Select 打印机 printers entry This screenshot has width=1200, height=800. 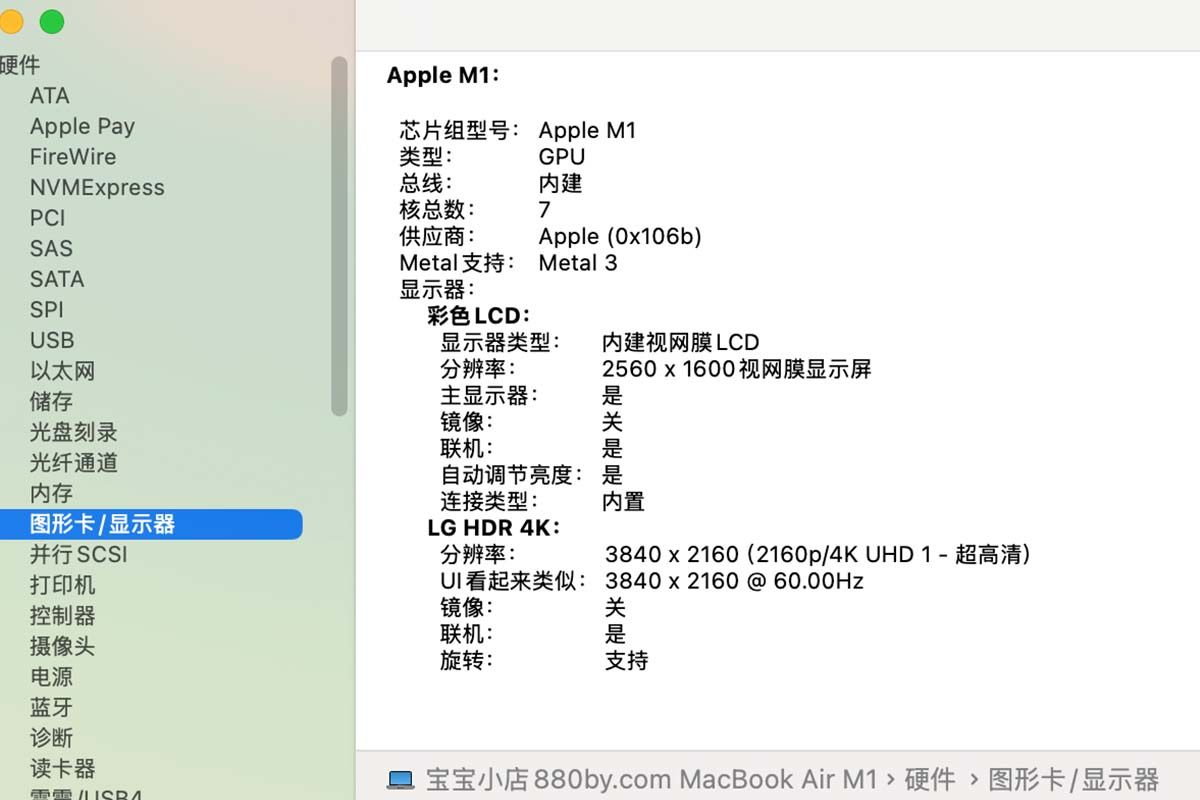pyautogui.click(x=62, y=585)
